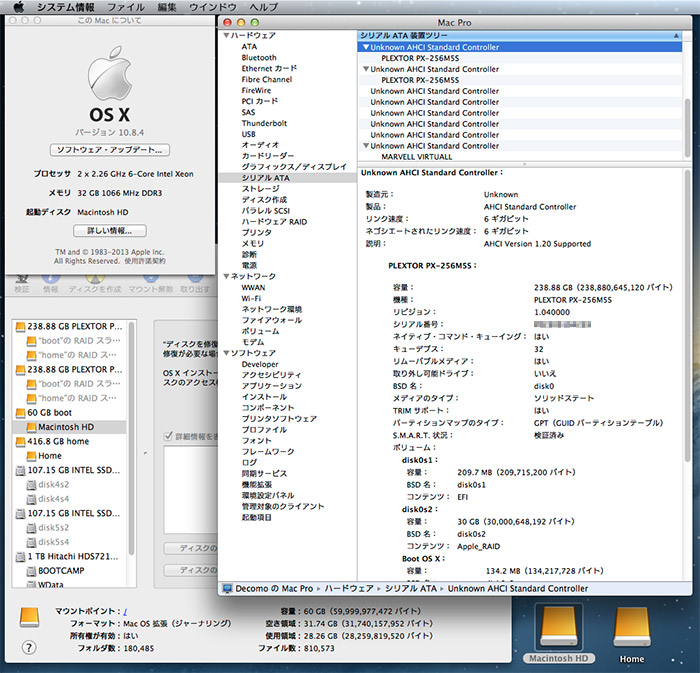Screen dimensions: 700x673
Task: Collapse the second Unknown AHCI controller above PLEXTOR
Action: (366, 69)
